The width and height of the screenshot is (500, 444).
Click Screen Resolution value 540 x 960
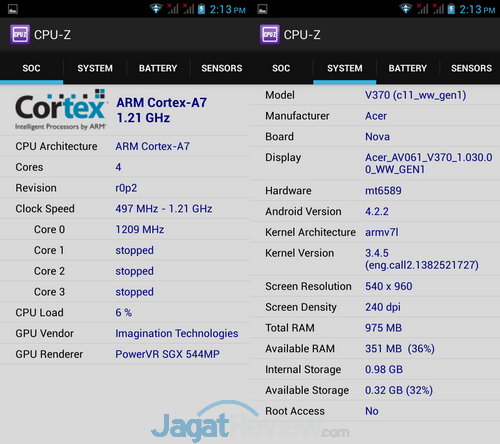pos(389,286)
